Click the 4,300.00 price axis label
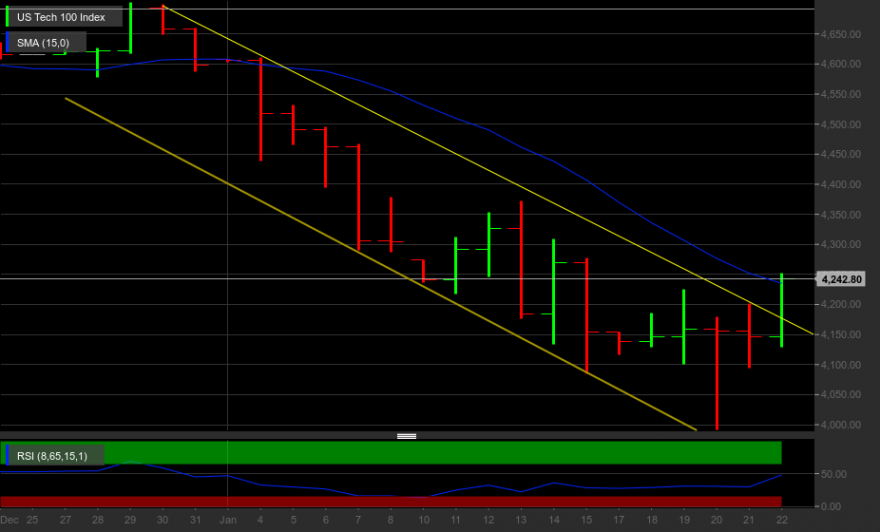880x532 pixels. coord(840,244)
